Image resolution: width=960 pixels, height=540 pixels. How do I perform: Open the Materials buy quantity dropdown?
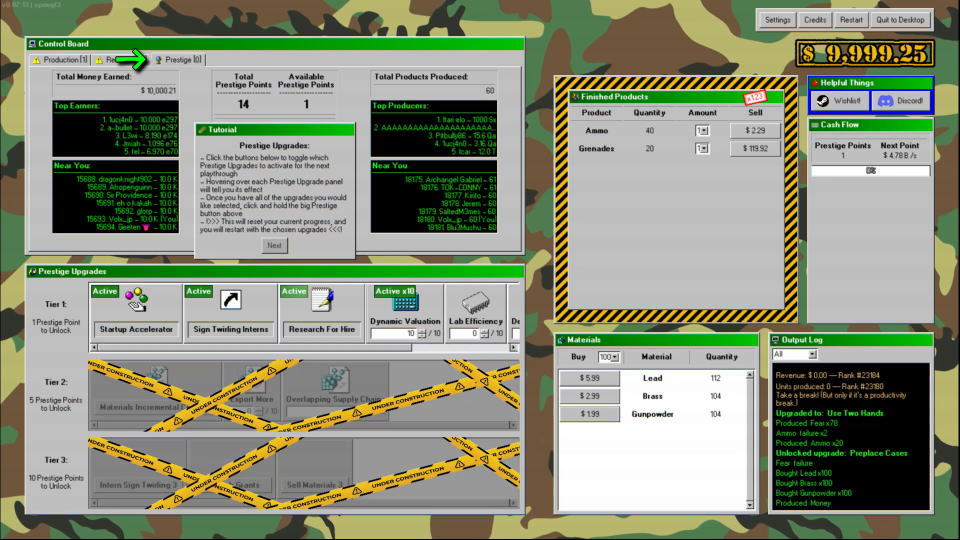(608, 357)
